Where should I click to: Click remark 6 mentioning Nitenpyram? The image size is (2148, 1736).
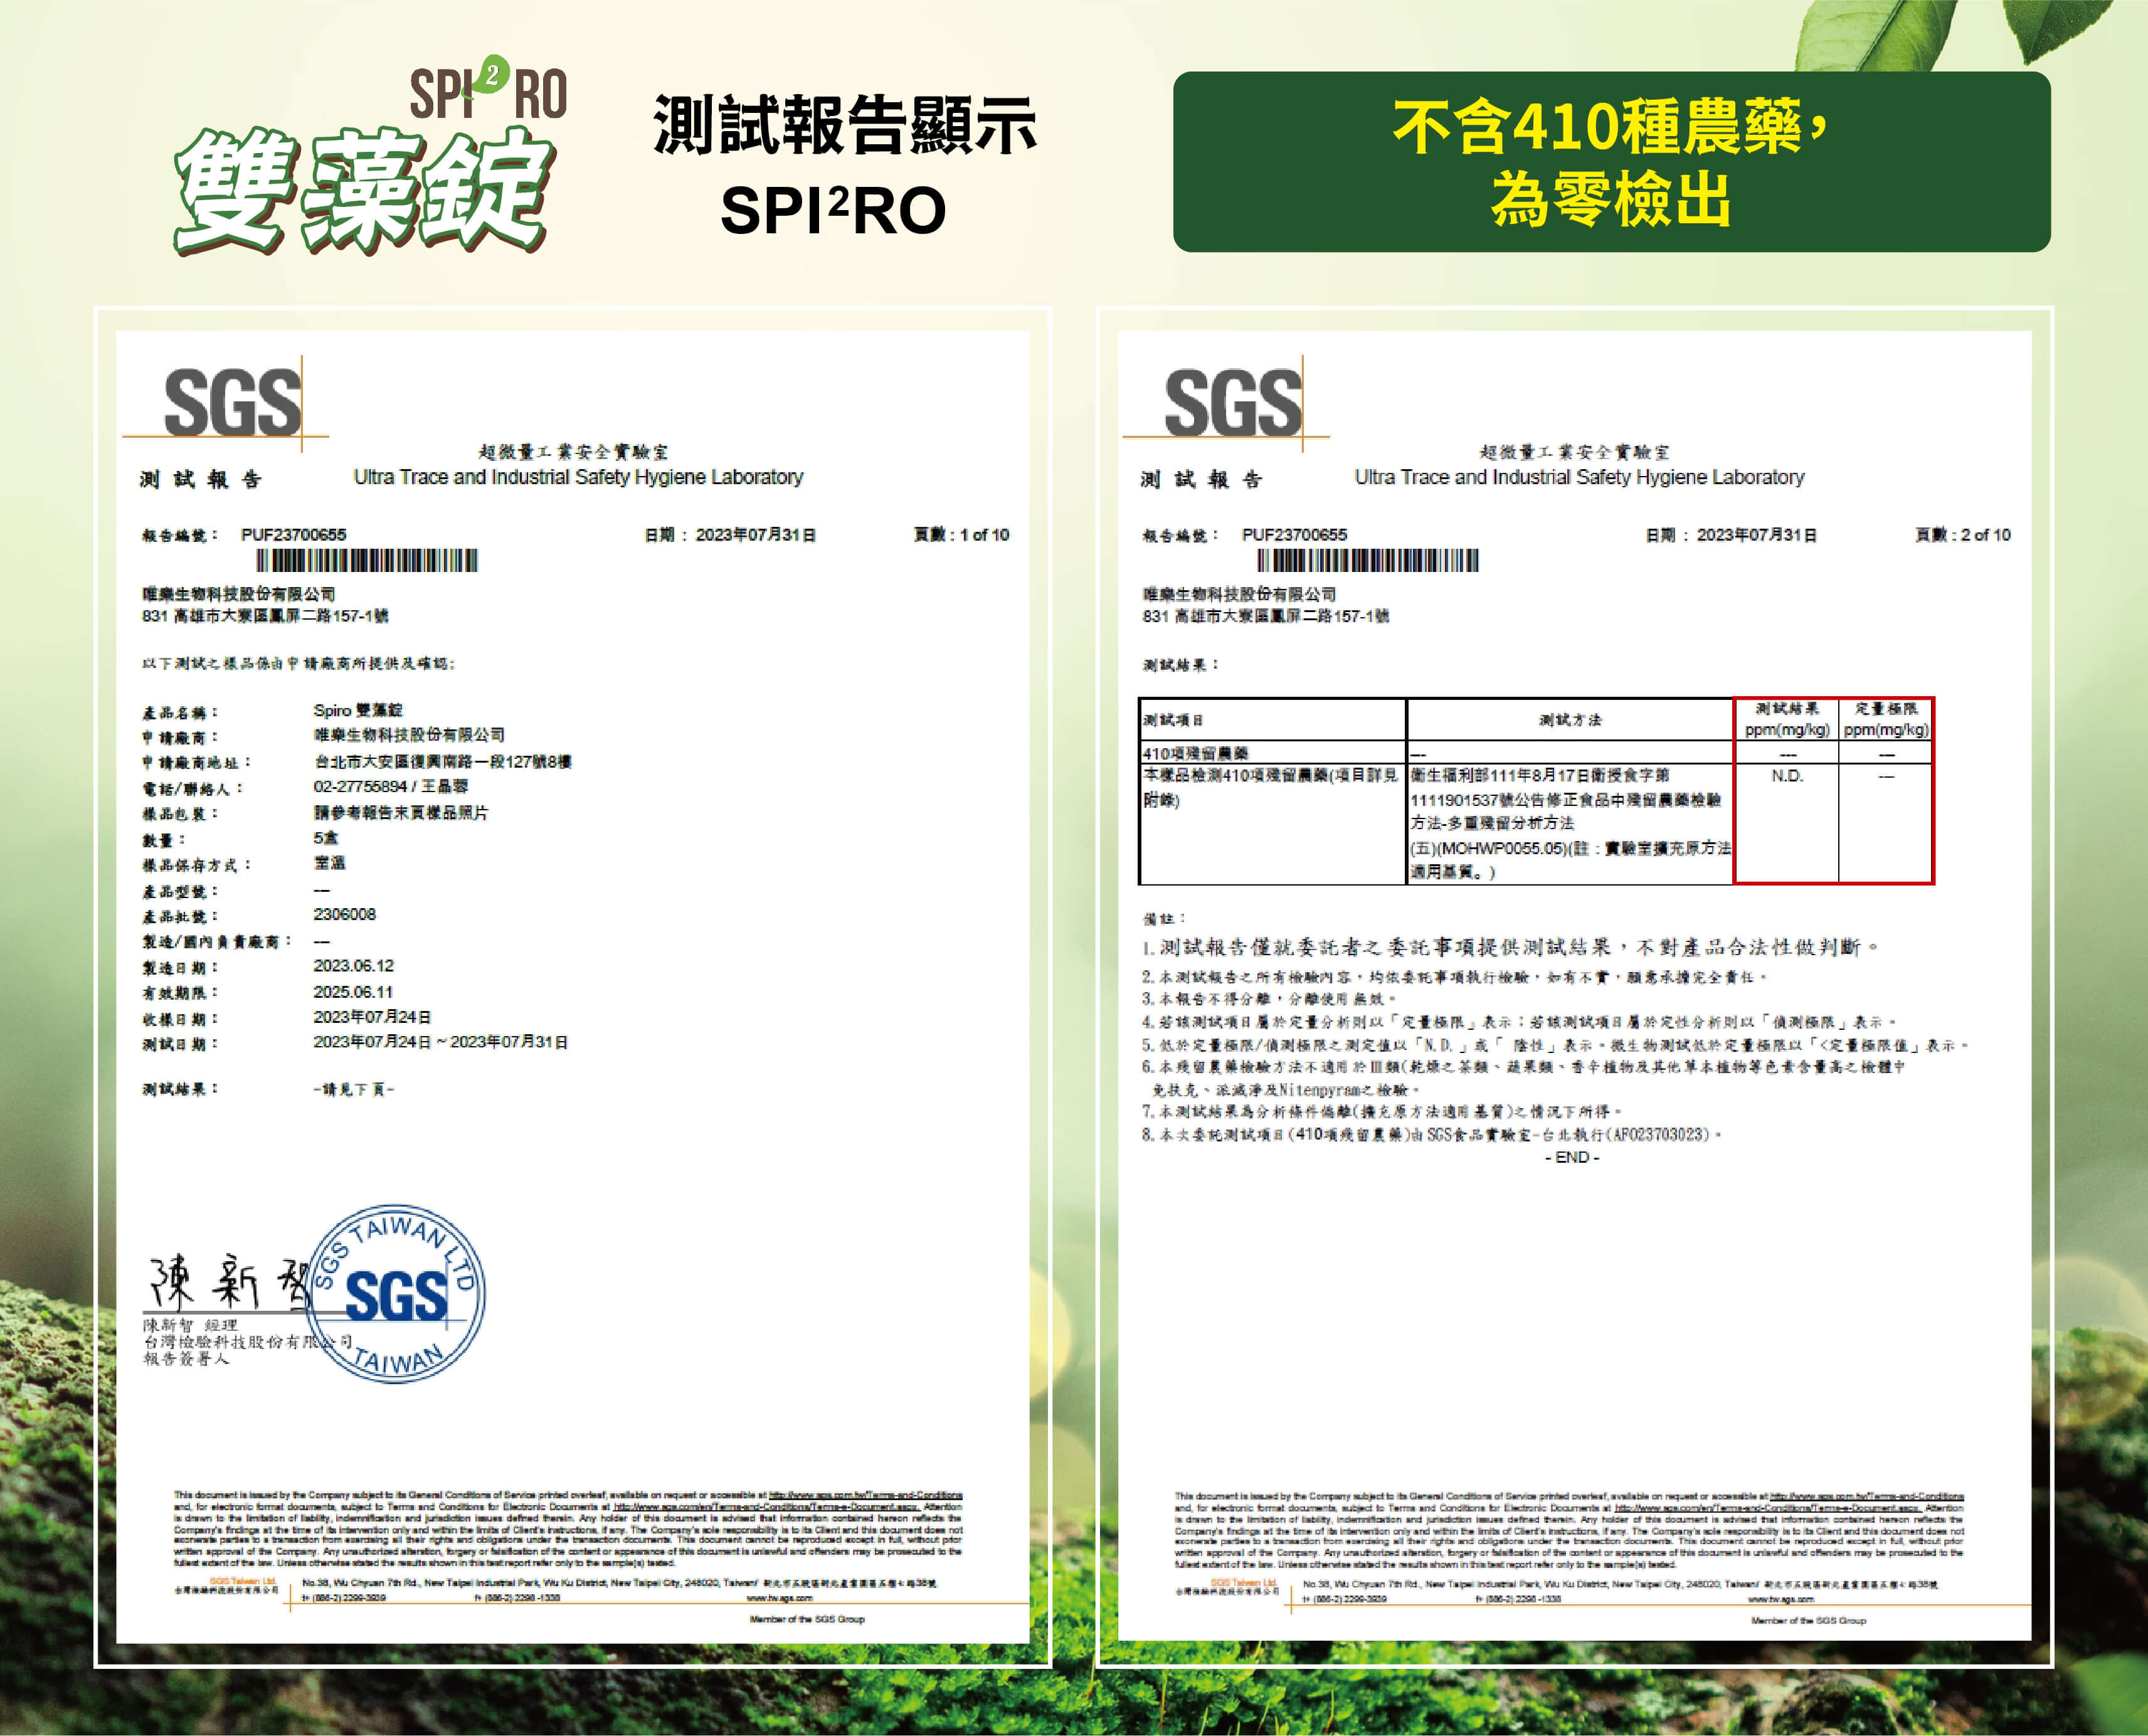pos(1524,1078)
